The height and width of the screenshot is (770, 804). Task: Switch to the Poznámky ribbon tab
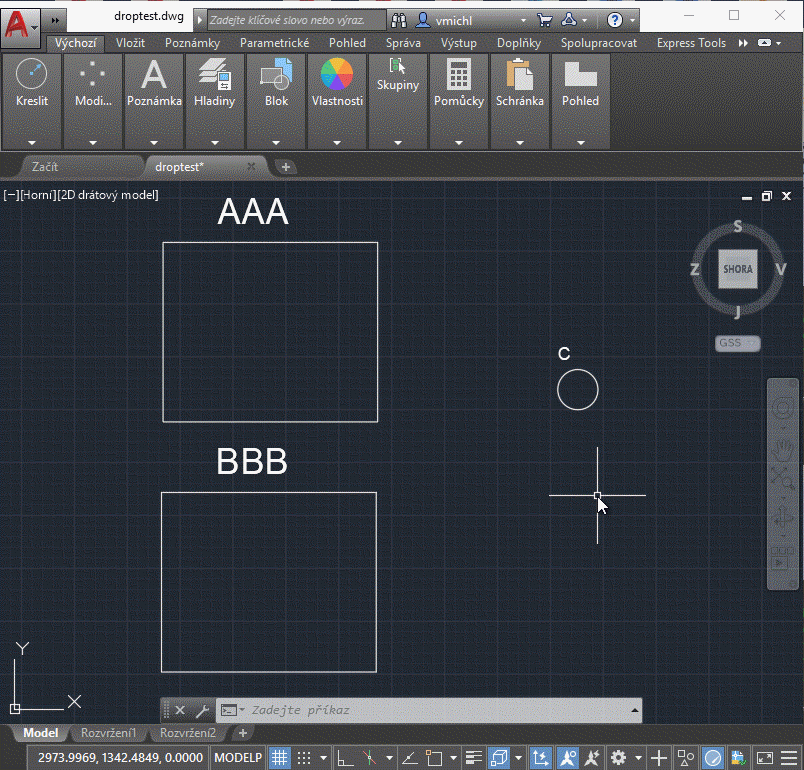(192, 43)
